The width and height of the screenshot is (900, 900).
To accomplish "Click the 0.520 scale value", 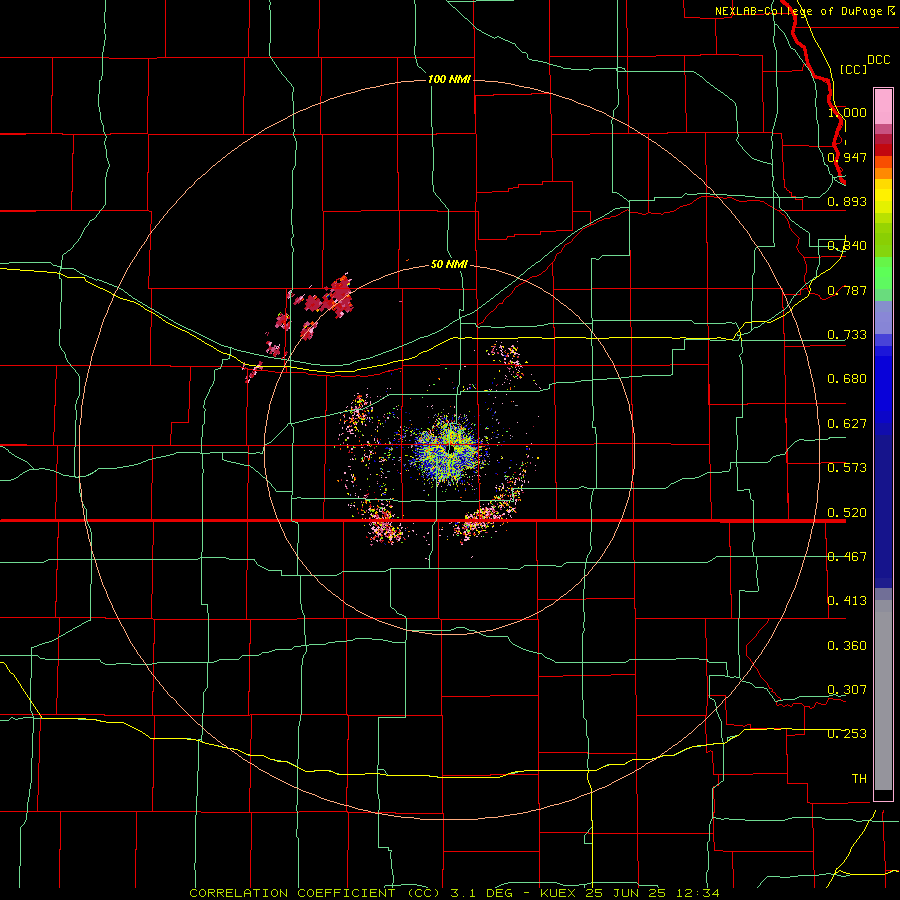I will pyautogui.click(x=847, y=513).
